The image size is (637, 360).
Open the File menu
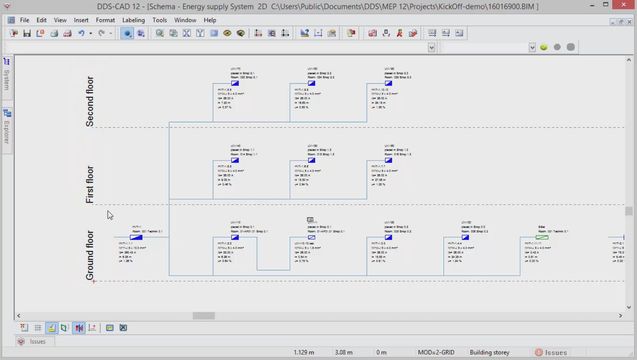click(x=24, y=20)
